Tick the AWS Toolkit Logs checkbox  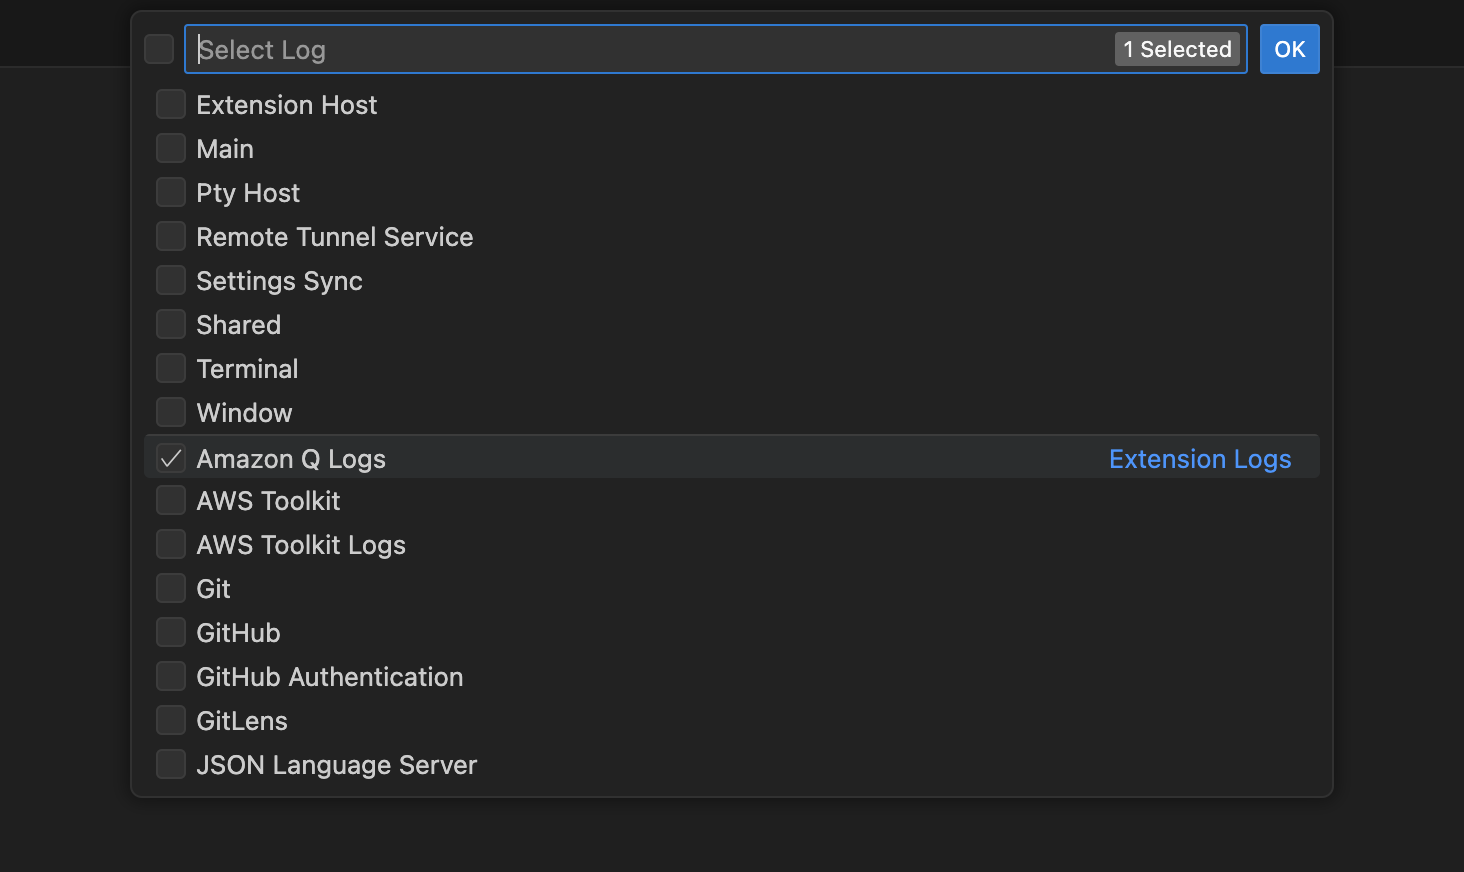tap(171, 545)
